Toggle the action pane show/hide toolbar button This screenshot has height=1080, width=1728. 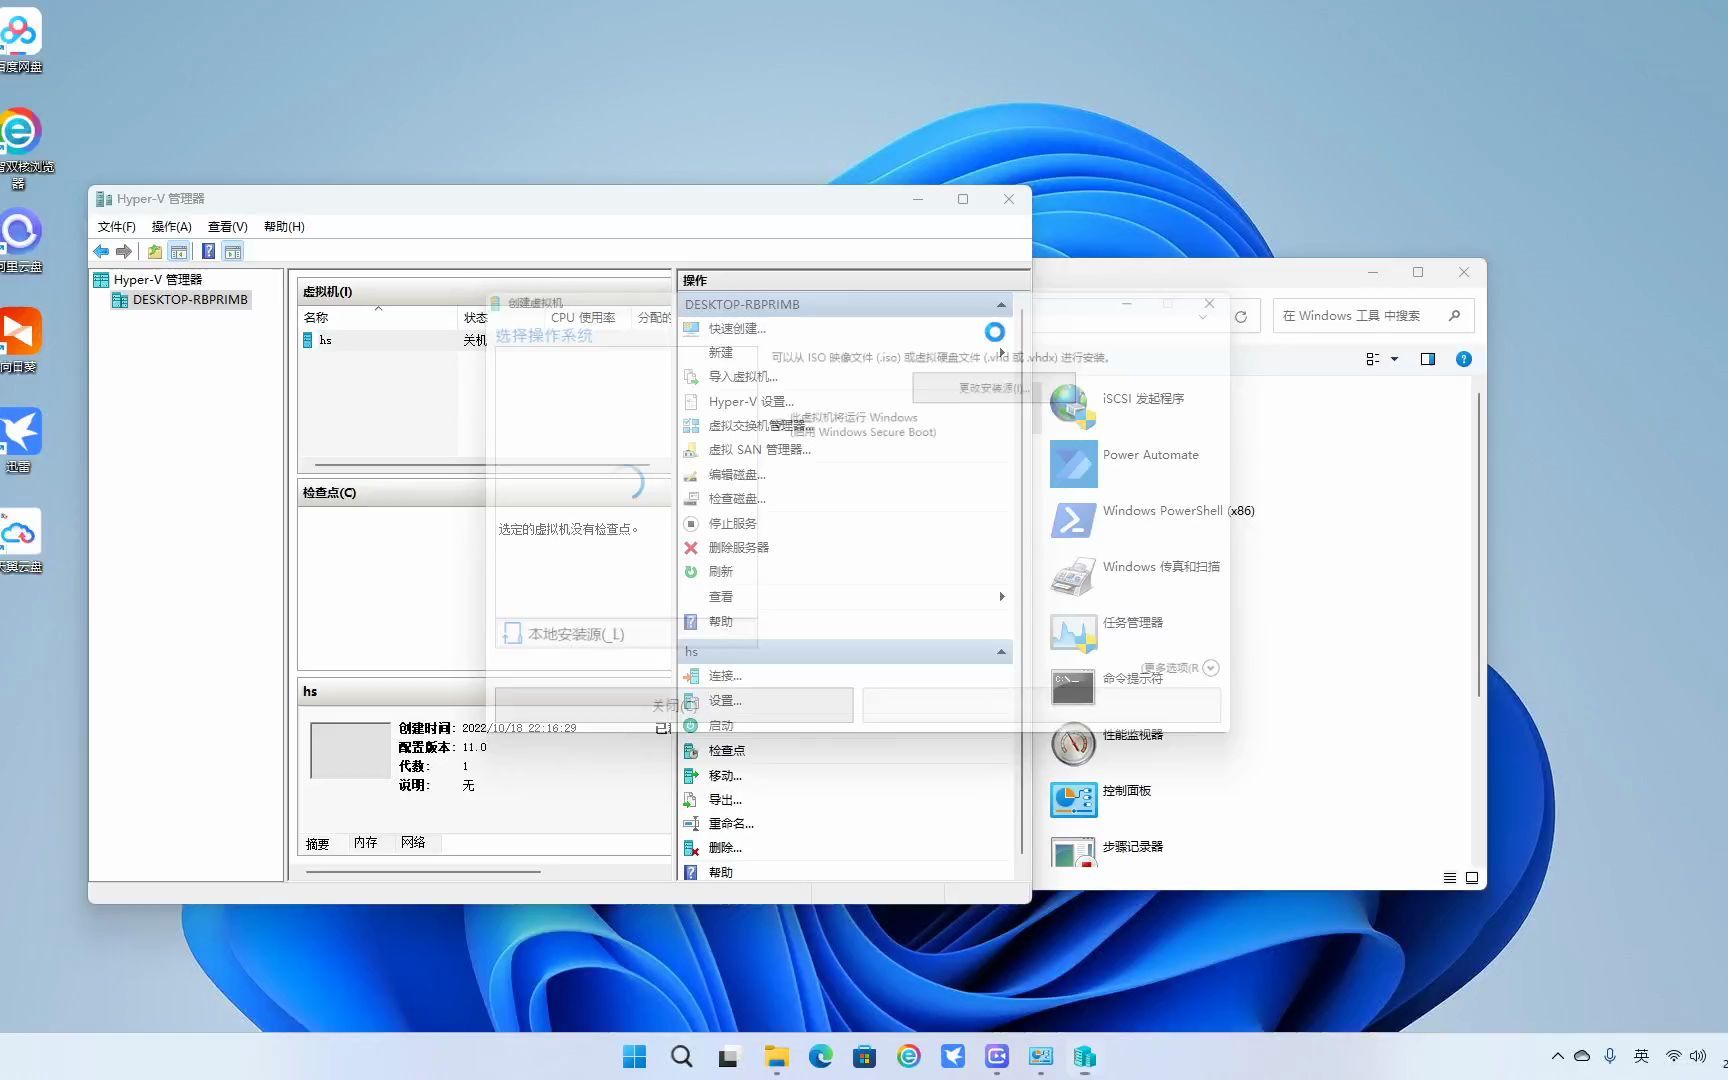click(x=233, y=252)
